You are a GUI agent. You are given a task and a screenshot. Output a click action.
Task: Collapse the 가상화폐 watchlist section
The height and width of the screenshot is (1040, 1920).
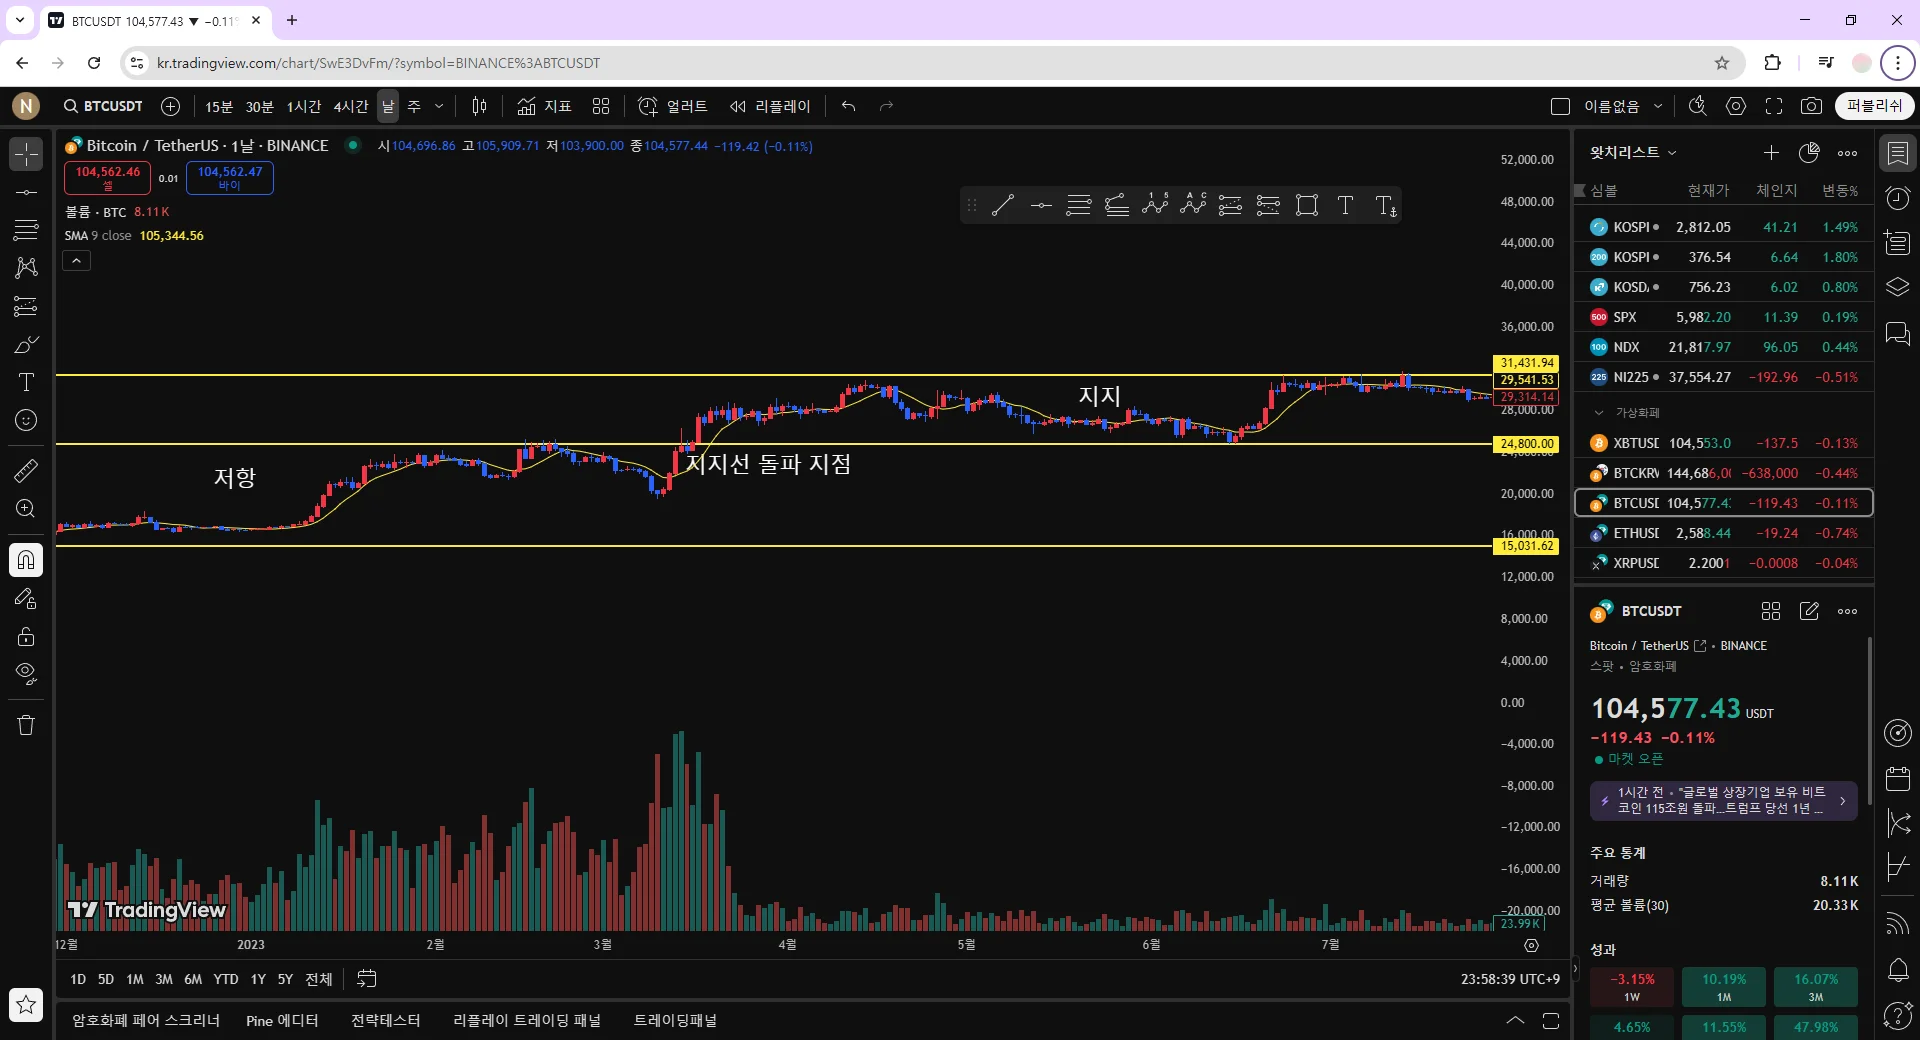[1599, 412]
